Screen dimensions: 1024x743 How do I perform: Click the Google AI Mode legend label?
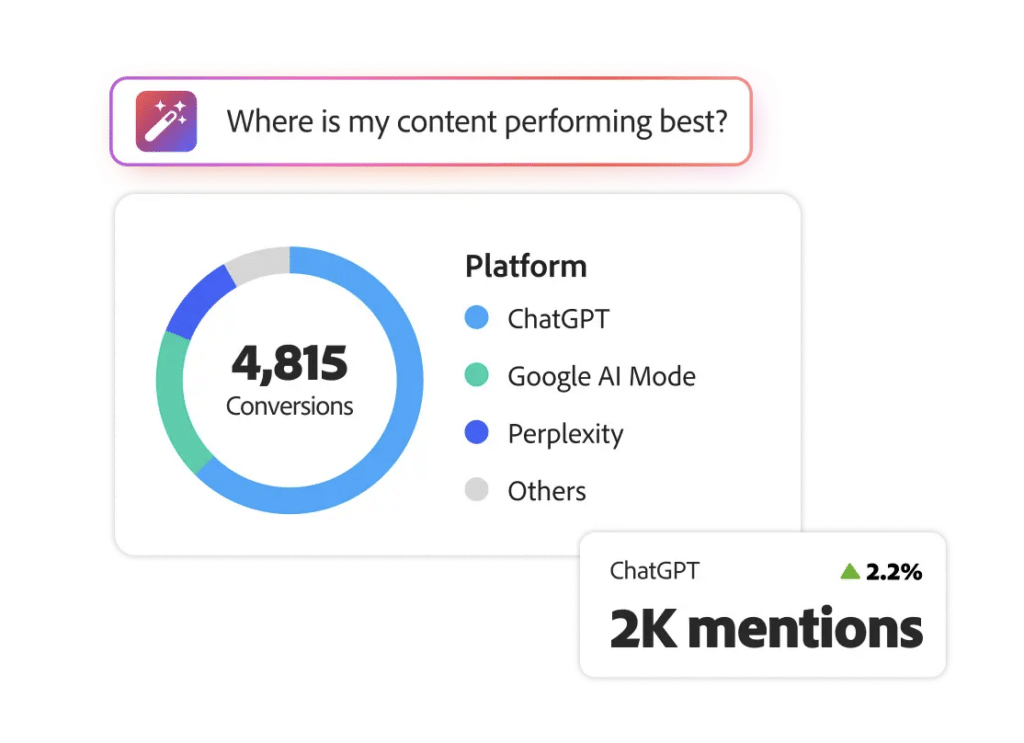(x=601, y=377)
